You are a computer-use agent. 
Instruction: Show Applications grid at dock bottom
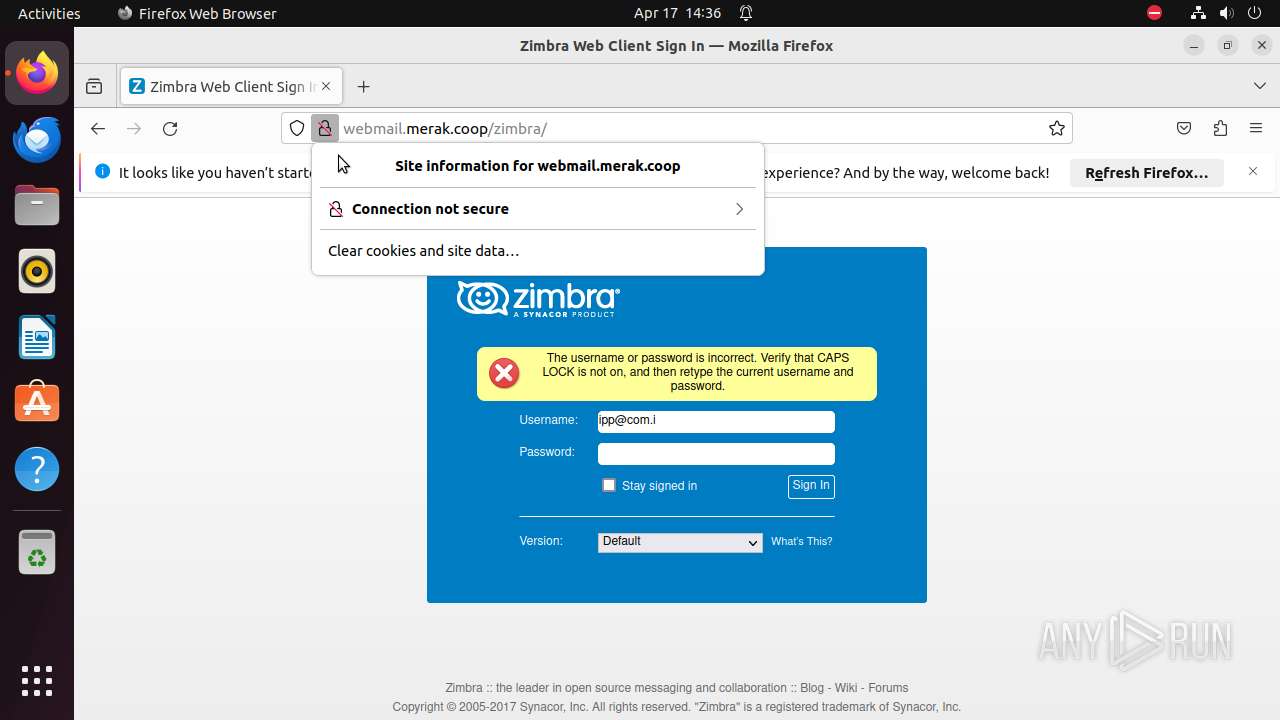point(37,681)
